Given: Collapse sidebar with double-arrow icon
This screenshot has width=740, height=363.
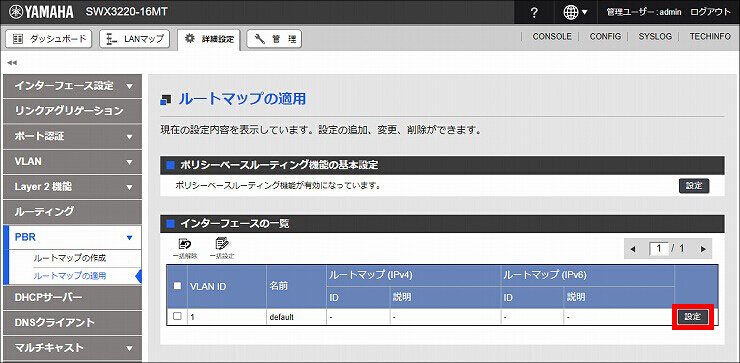Looking at the screenshot, I should 12,63.
